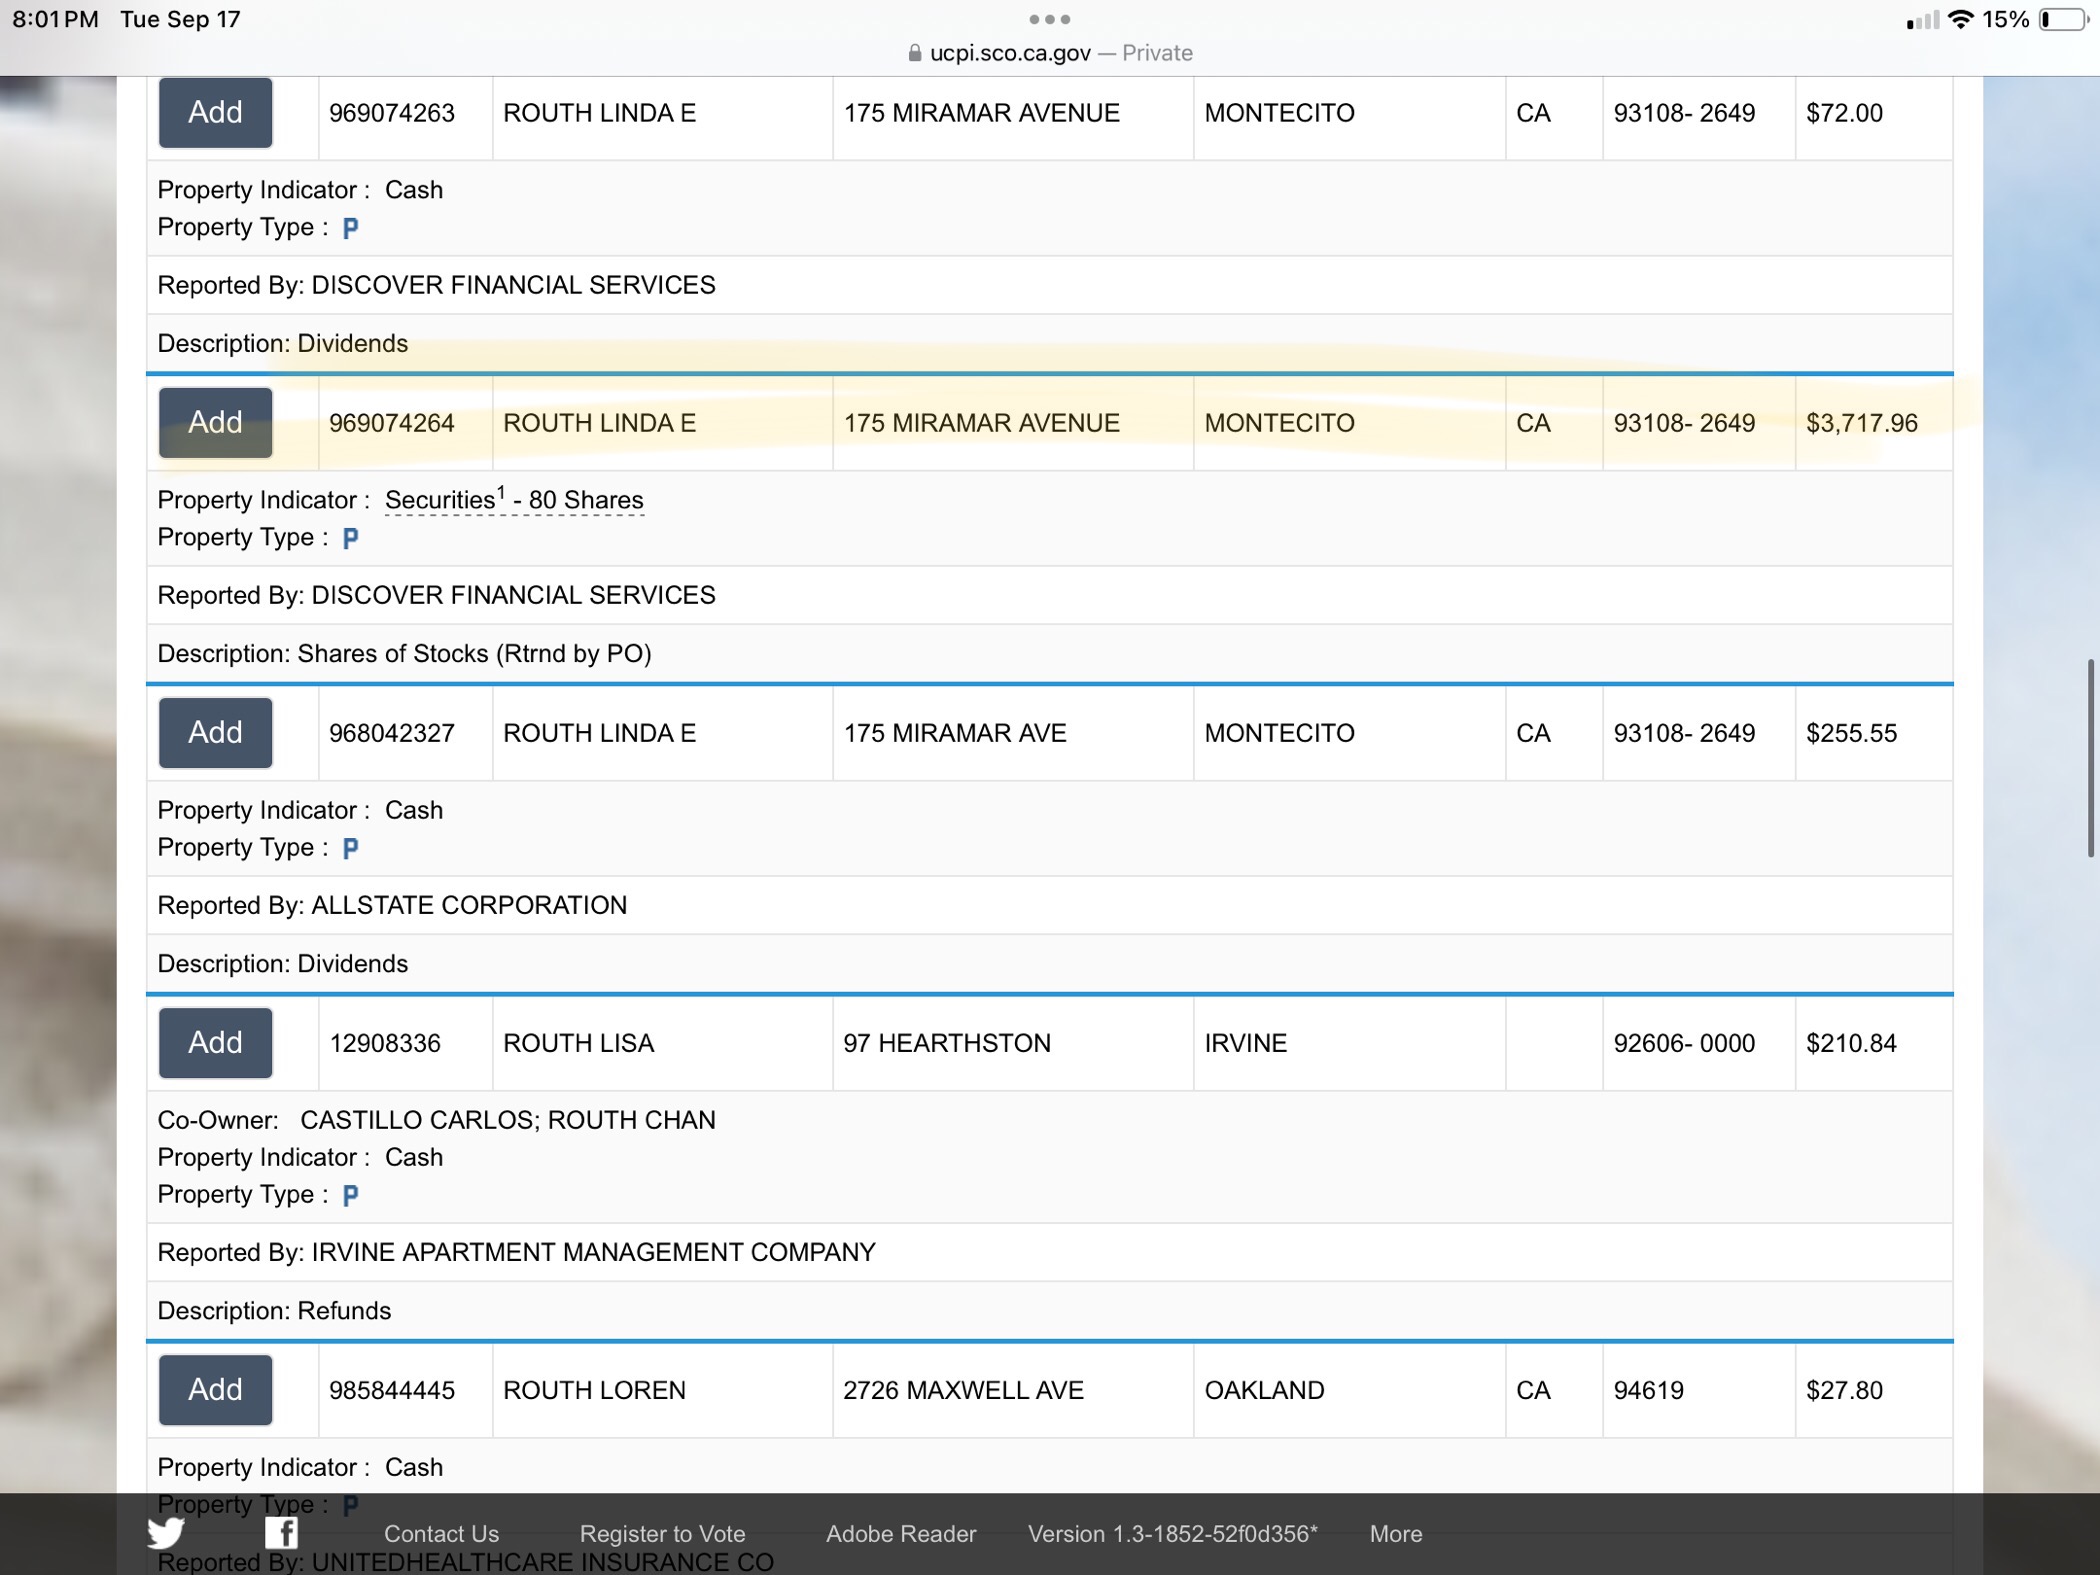2100x1575 pixels.
Task: Open the Twitter icon in footer
Action: [166, 1532]
